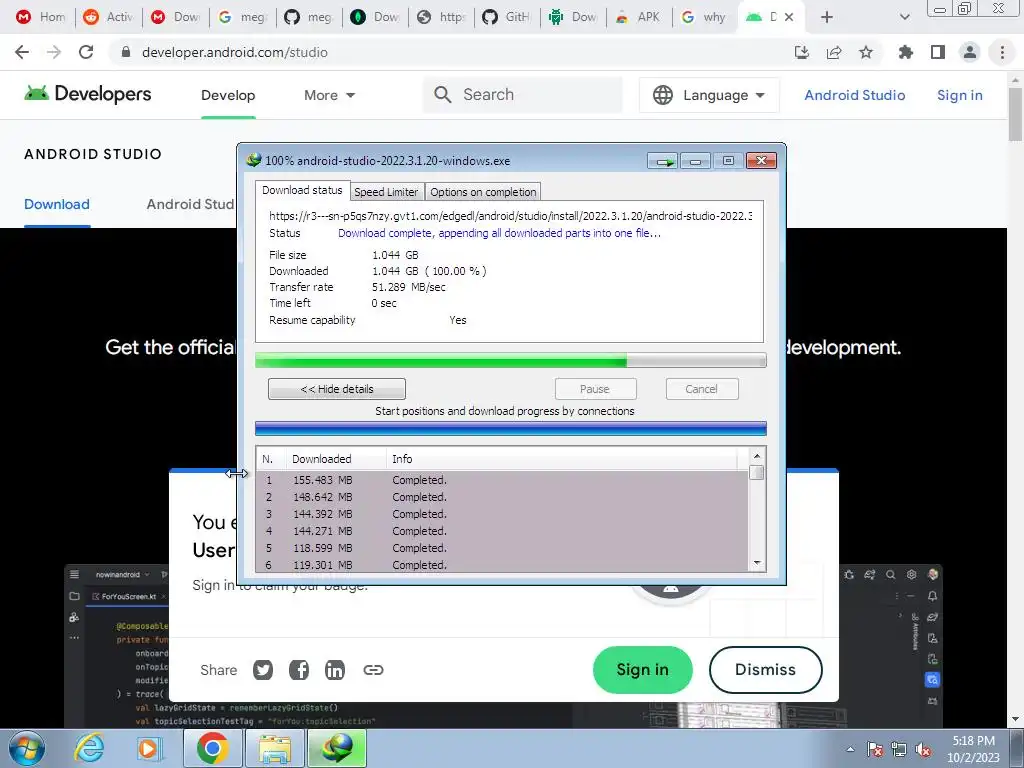Click the taskbar clock showing 5:18 PM
The height and width of the screenshot is (768, 1024).
tap(974, 749)
